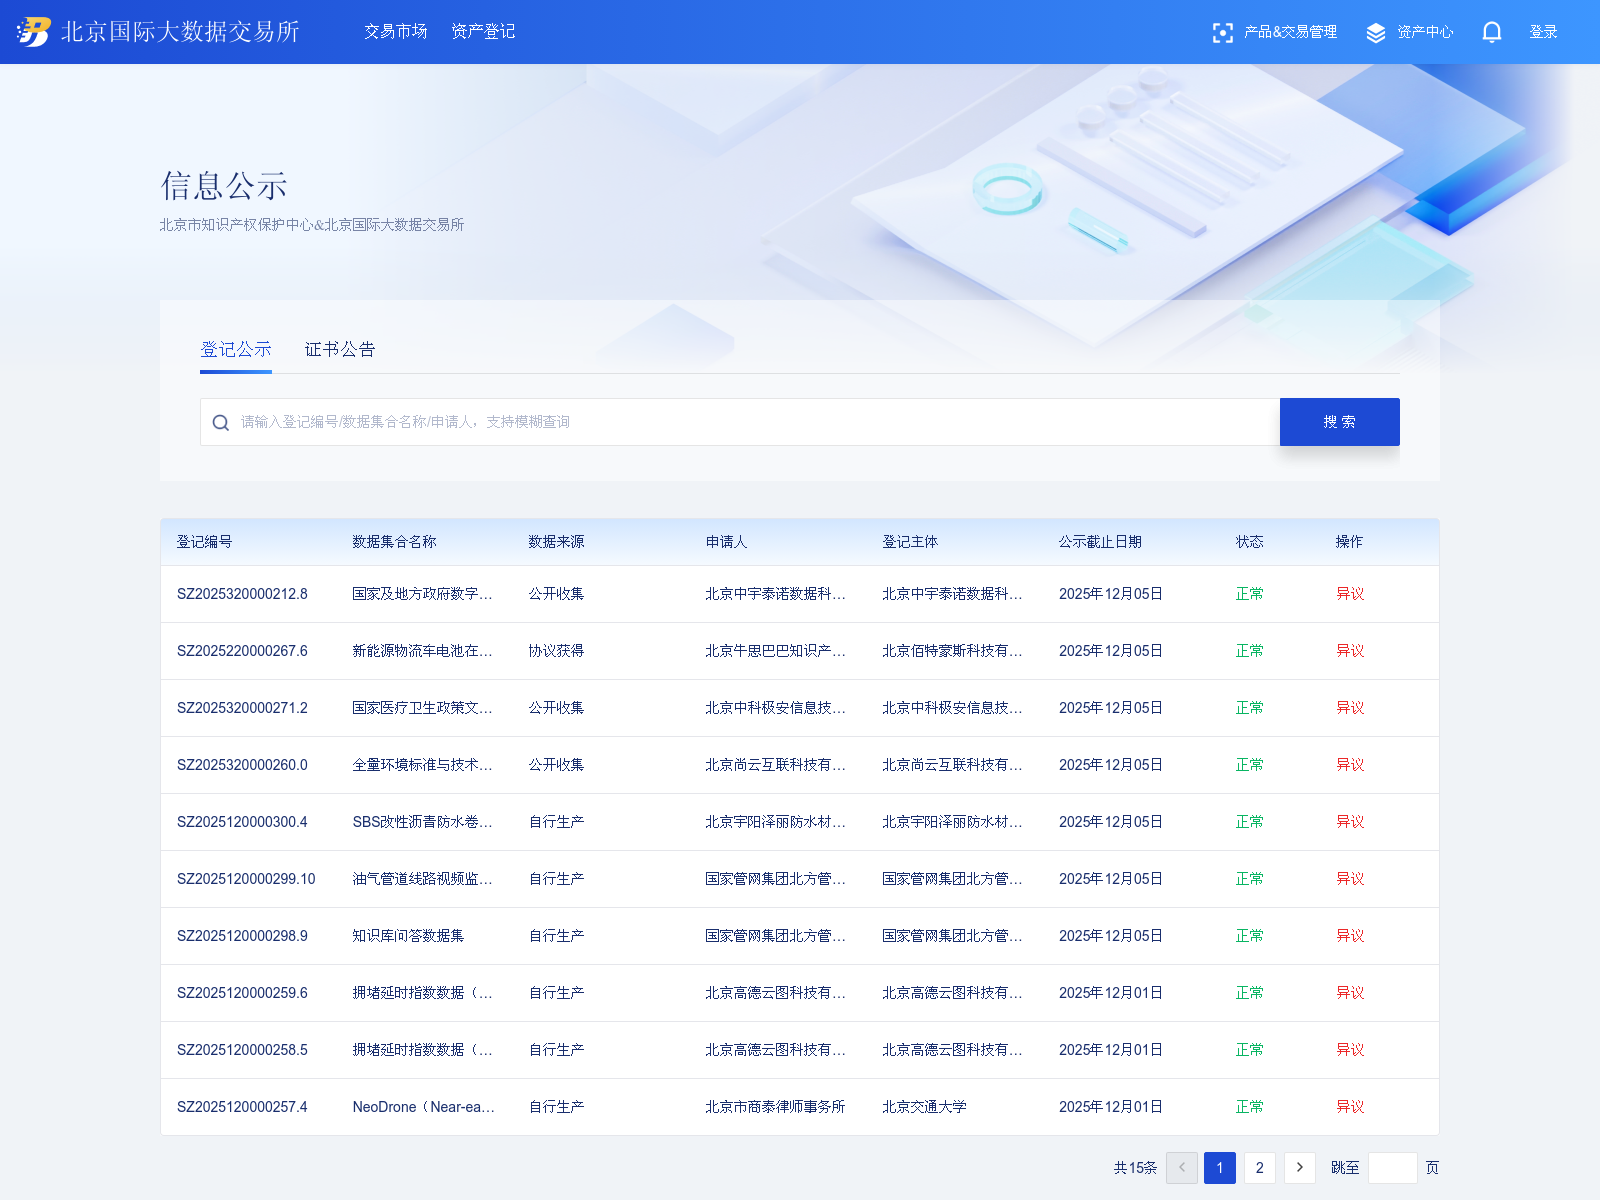The height and width of the screenshot is (1200, 1600).
Task: Click registrant 北京佰特蒙斯科技有…
Action: [952, 651]
